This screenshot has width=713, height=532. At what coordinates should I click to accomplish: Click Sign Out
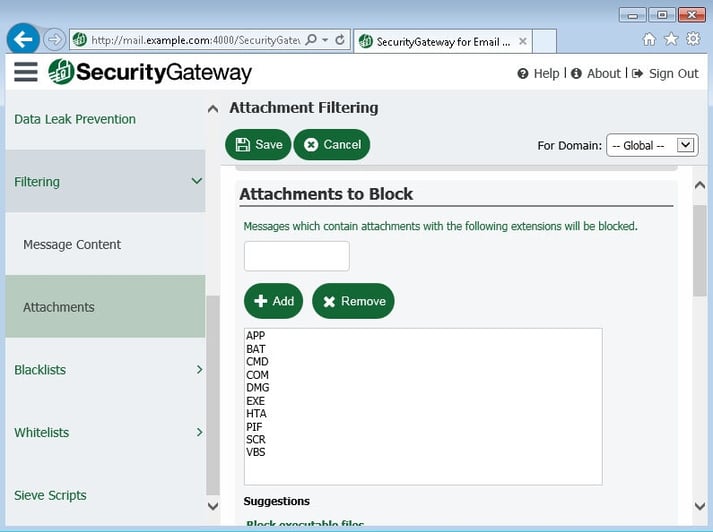(665, 73)
